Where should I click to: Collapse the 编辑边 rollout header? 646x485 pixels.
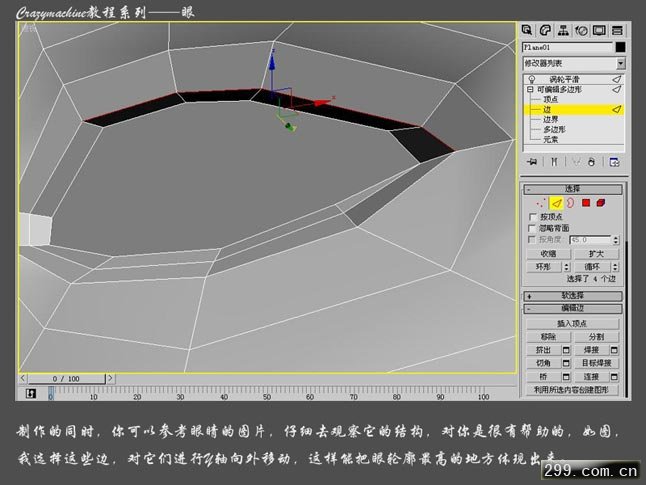tap(573, 308)
